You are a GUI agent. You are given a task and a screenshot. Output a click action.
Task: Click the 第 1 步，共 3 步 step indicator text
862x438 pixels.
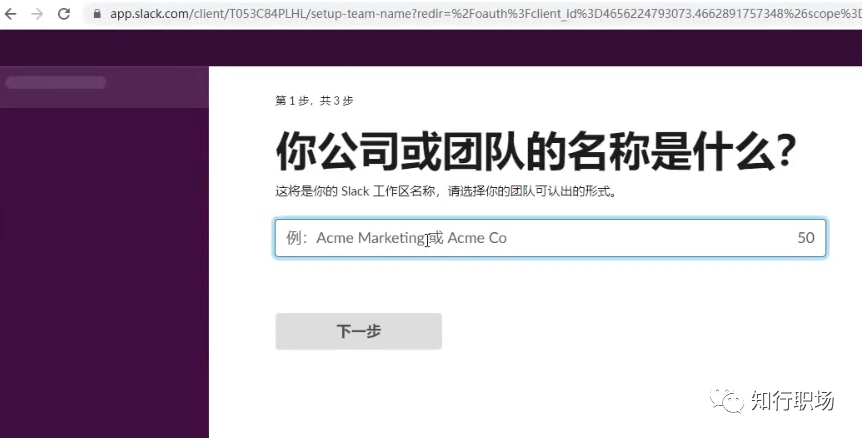pyautogui.click(x=314, y=101)
